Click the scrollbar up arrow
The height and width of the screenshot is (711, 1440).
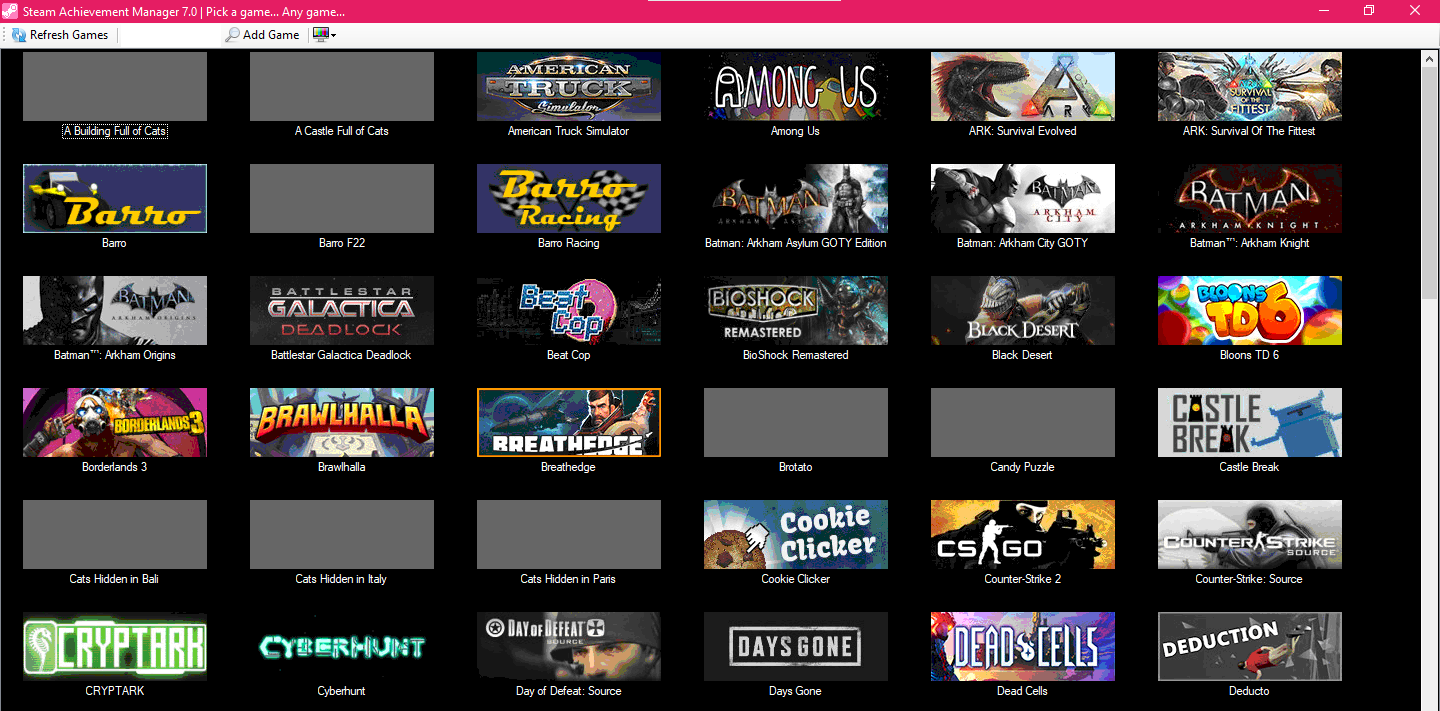click(1430, 59)
